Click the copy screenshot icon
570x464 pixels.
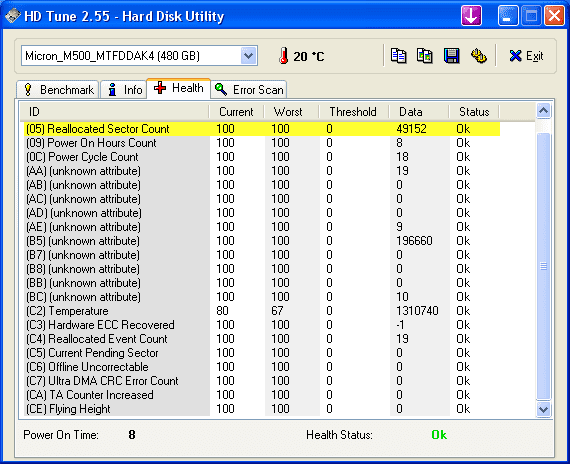(425, 56)
